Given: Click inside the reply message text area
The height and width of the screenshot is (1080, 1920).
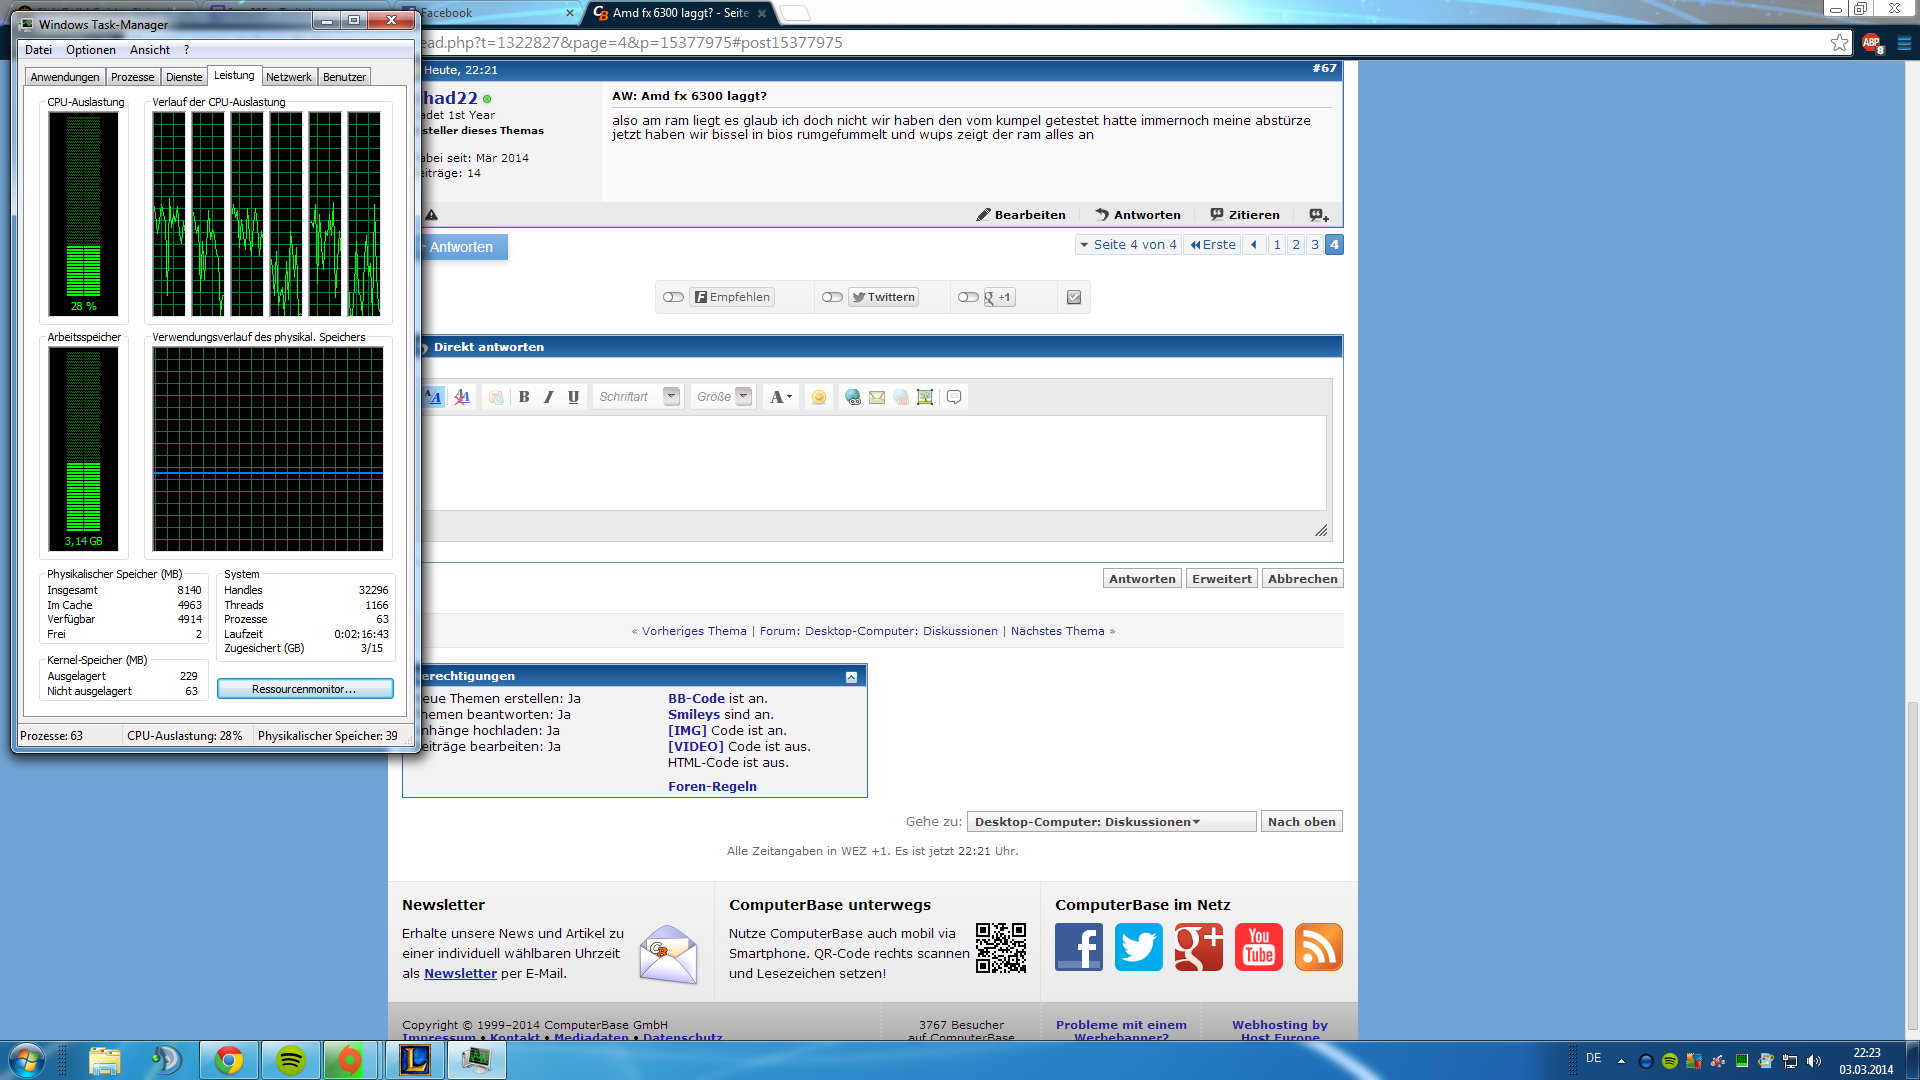Looking at the screenshot, I should (x=875, y=462).
